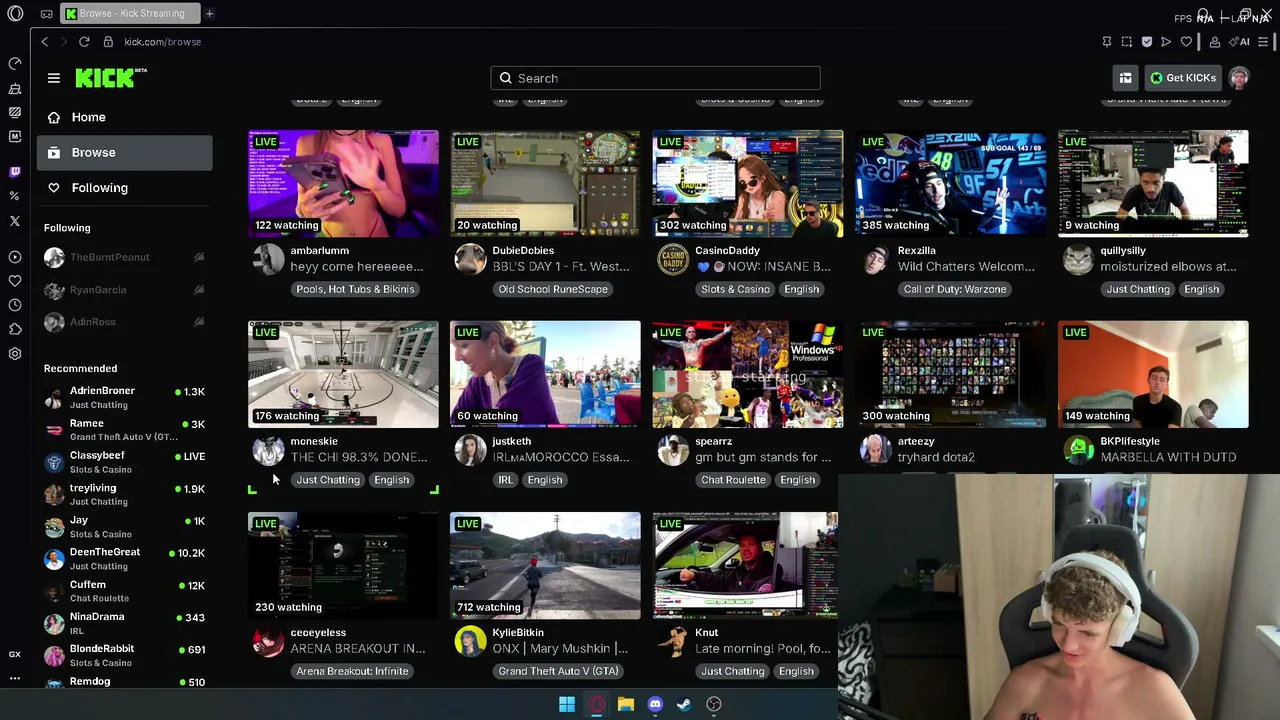Open GX Cleaner in the sidebar
This screenshot has width=1280, height=720.
coord(15,89)
